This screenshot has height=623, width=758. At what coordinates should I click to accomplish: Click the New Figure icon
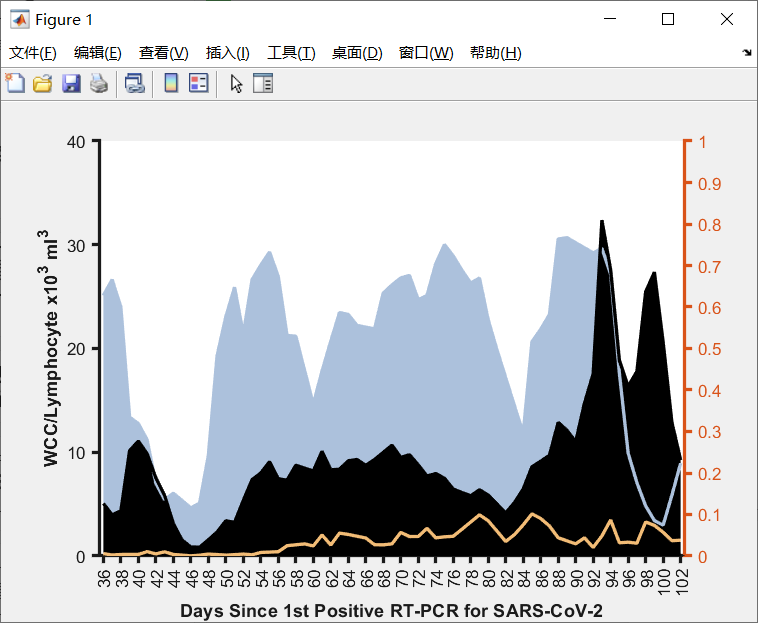click(x=15, y=84)
